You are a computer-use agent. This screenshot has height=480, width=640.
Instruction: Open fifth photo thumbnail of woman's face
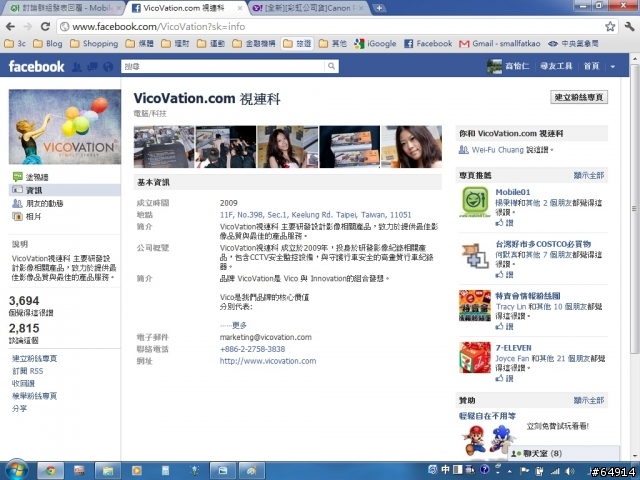(x=411, y=147)
